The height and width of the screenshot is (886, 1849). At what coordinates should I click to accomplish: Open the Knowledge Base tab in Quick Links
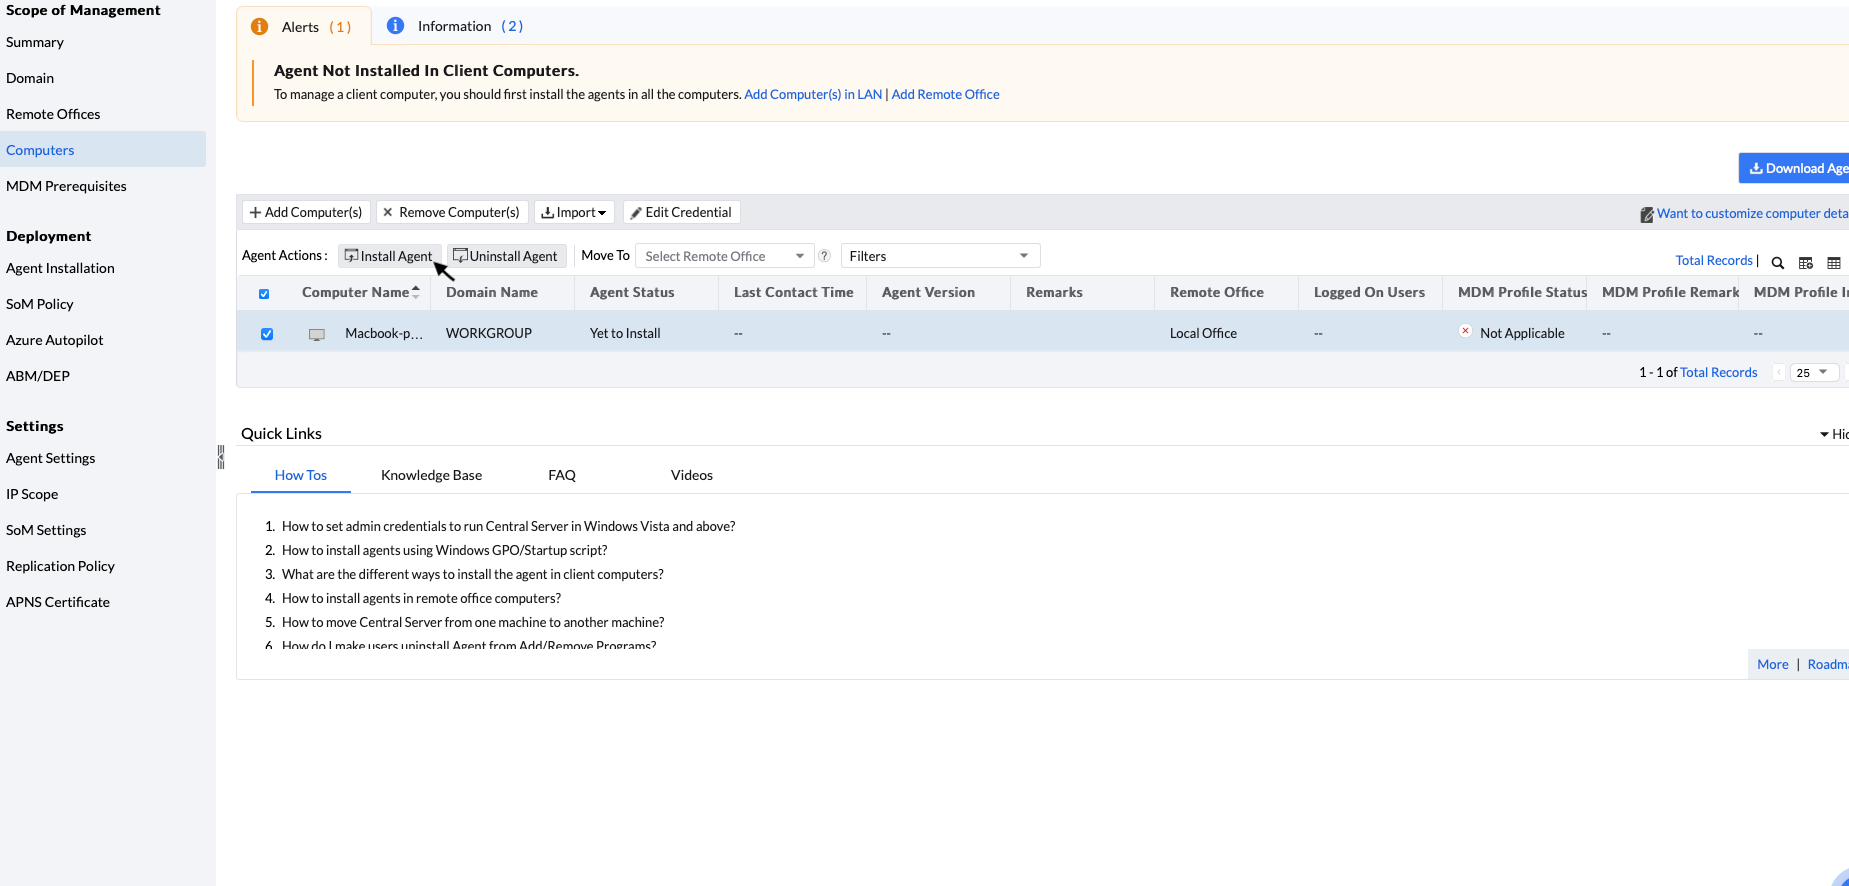(431, 475)
